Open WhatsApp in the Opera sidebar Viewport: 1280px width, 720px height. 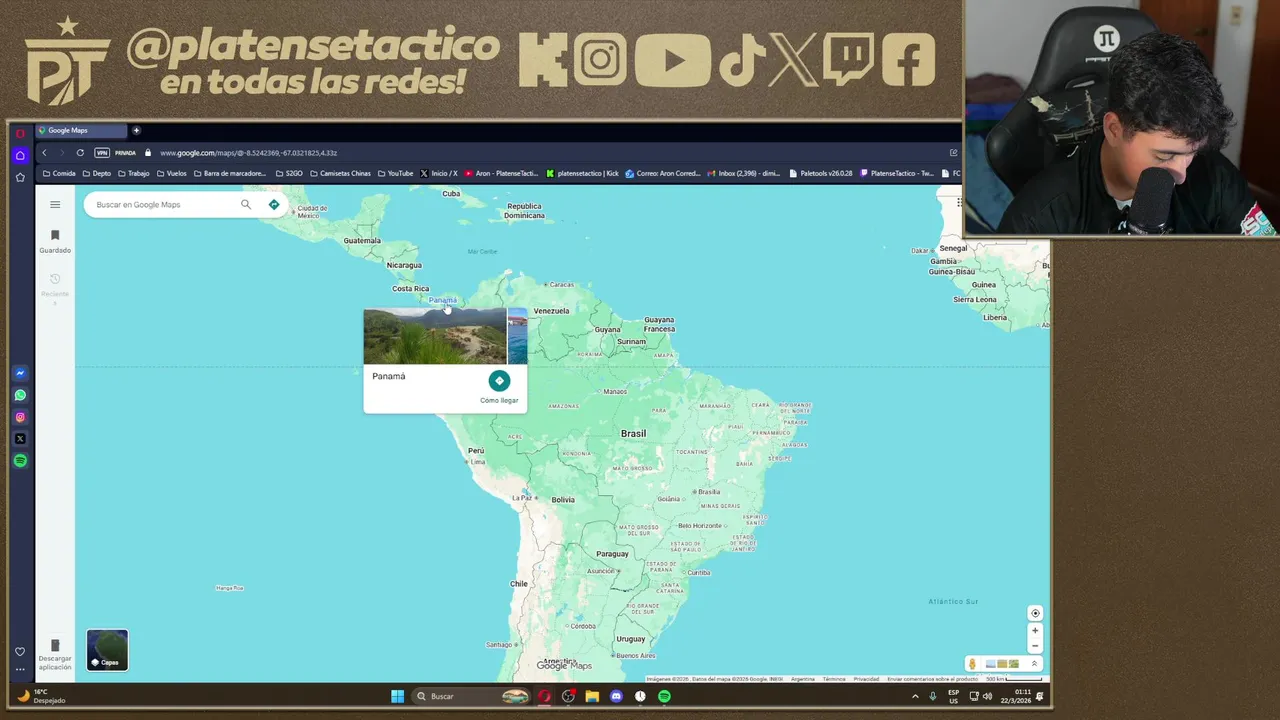[x=20, y=395]
